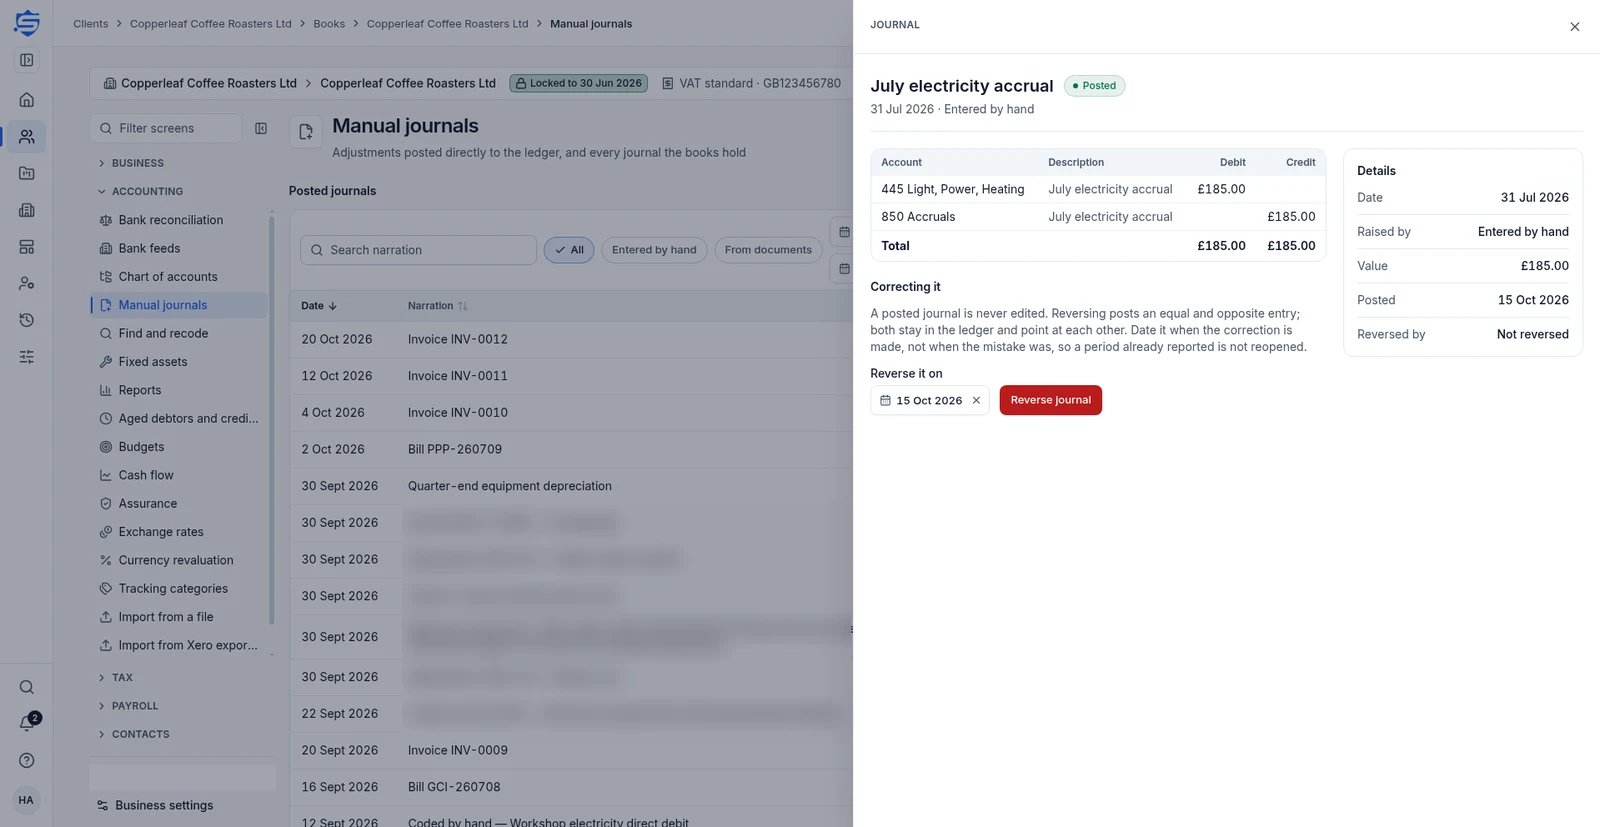Open the HA user avatar

tap(26, 800)
